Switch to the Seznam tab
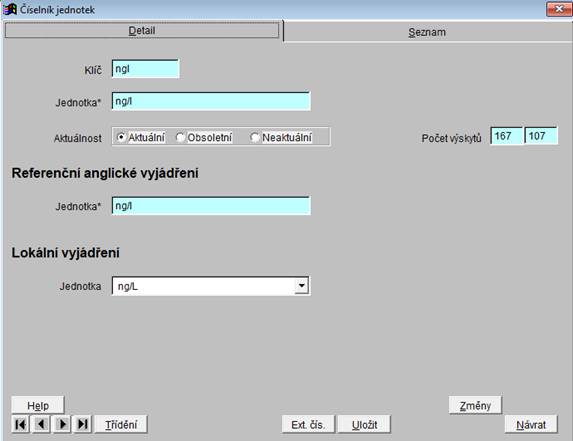 click(427, 32)
